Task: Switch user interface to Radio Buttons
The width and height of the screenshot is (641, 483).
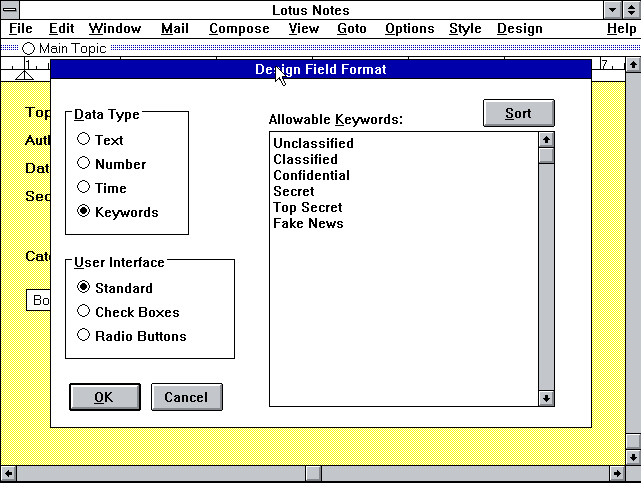Action: 84,336
